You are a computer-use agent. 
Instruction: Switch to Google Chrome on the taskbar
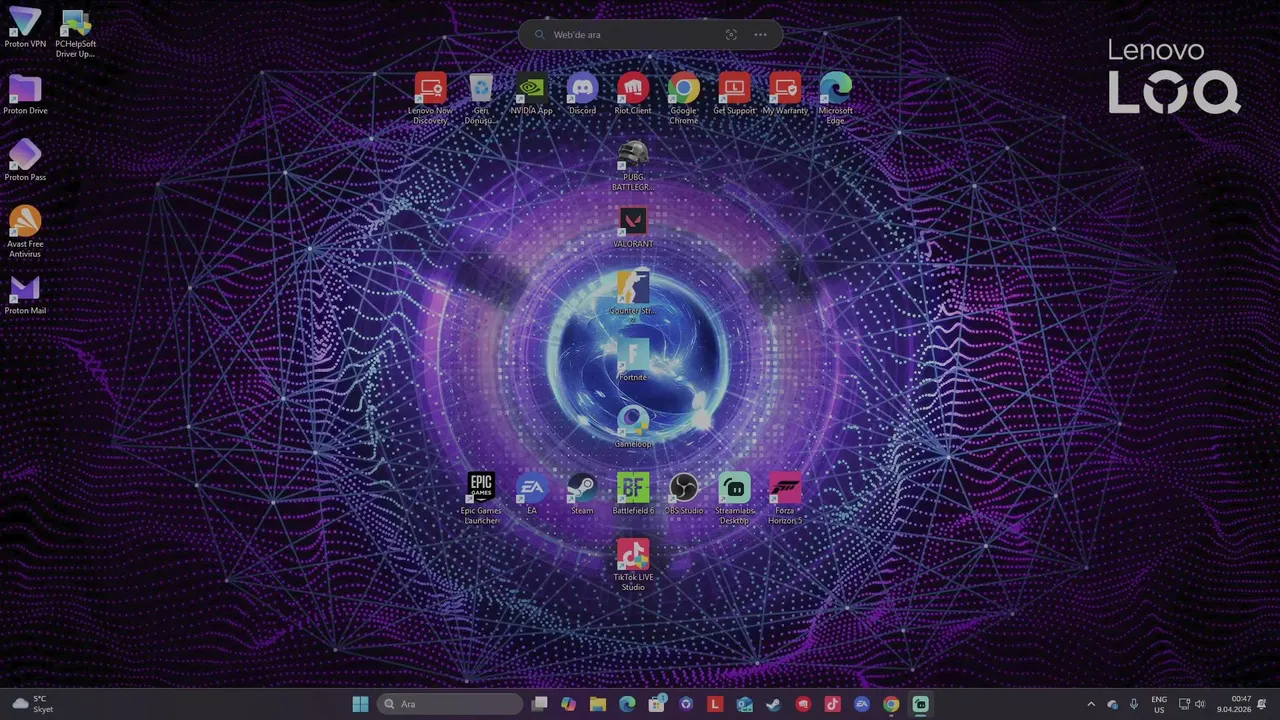click(x=891, y=704)
